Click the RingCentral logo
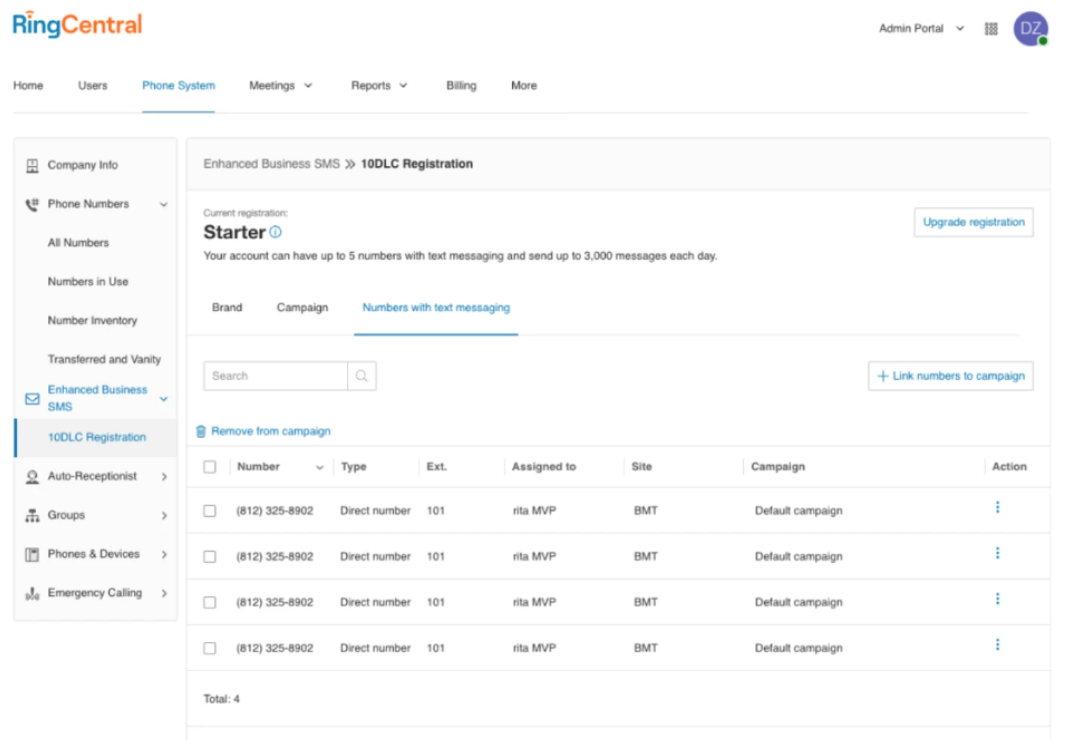This screenshot has height=740, width=1065. pyautogui.click(x=77, y=25)
